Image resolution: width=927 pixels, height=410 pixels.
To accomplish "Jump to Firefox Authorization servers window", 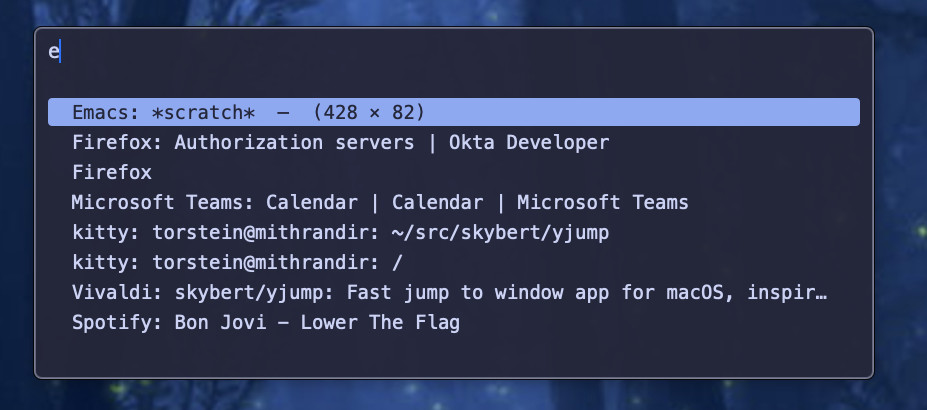I will pos(340,142).
